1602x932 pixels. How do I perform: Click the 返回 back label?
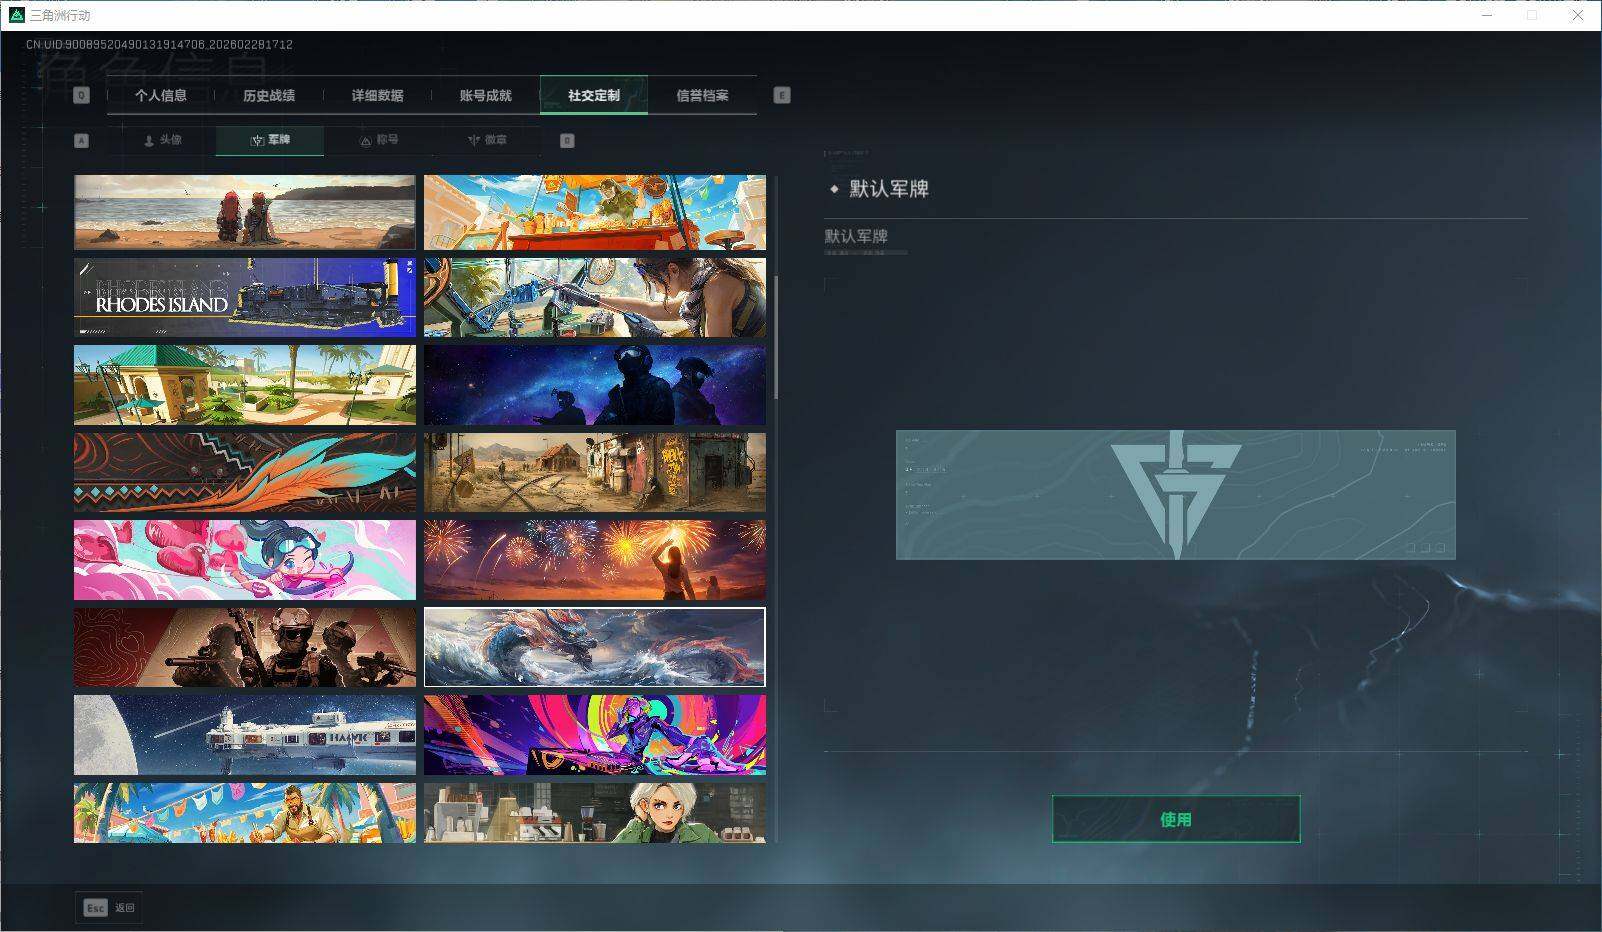pos(124,908)
